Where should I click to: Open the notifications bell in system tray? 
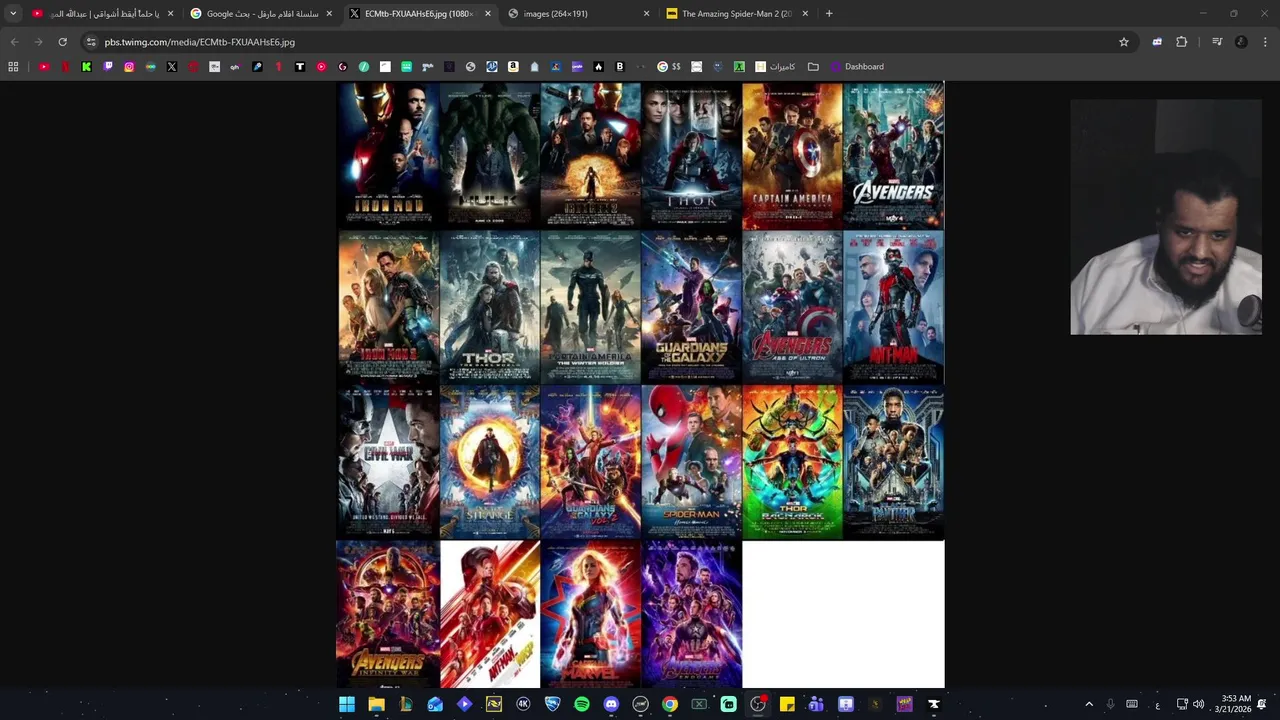click(x=1262, y=704)
